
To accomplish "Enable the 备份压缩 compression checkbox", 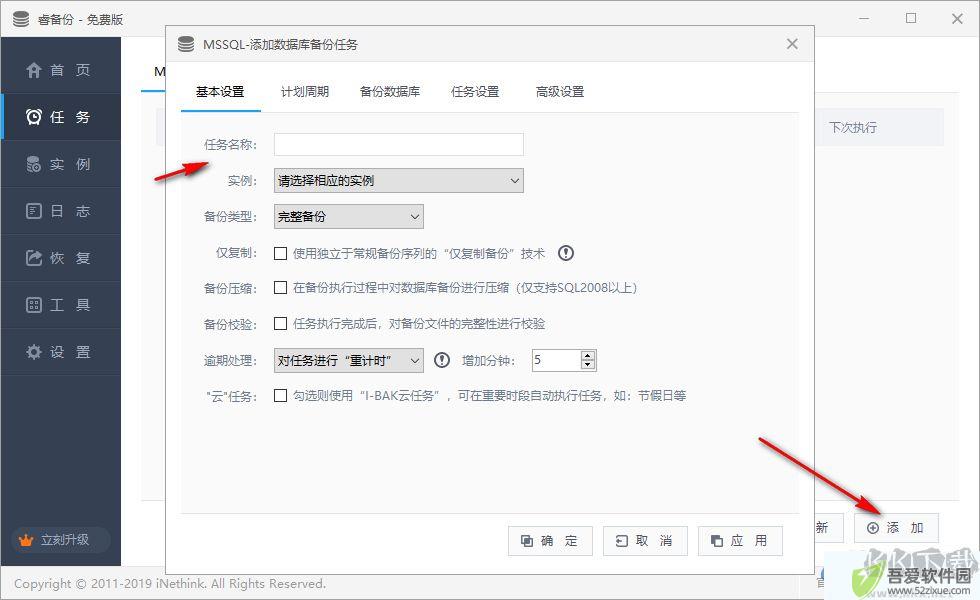I will 281,288.
